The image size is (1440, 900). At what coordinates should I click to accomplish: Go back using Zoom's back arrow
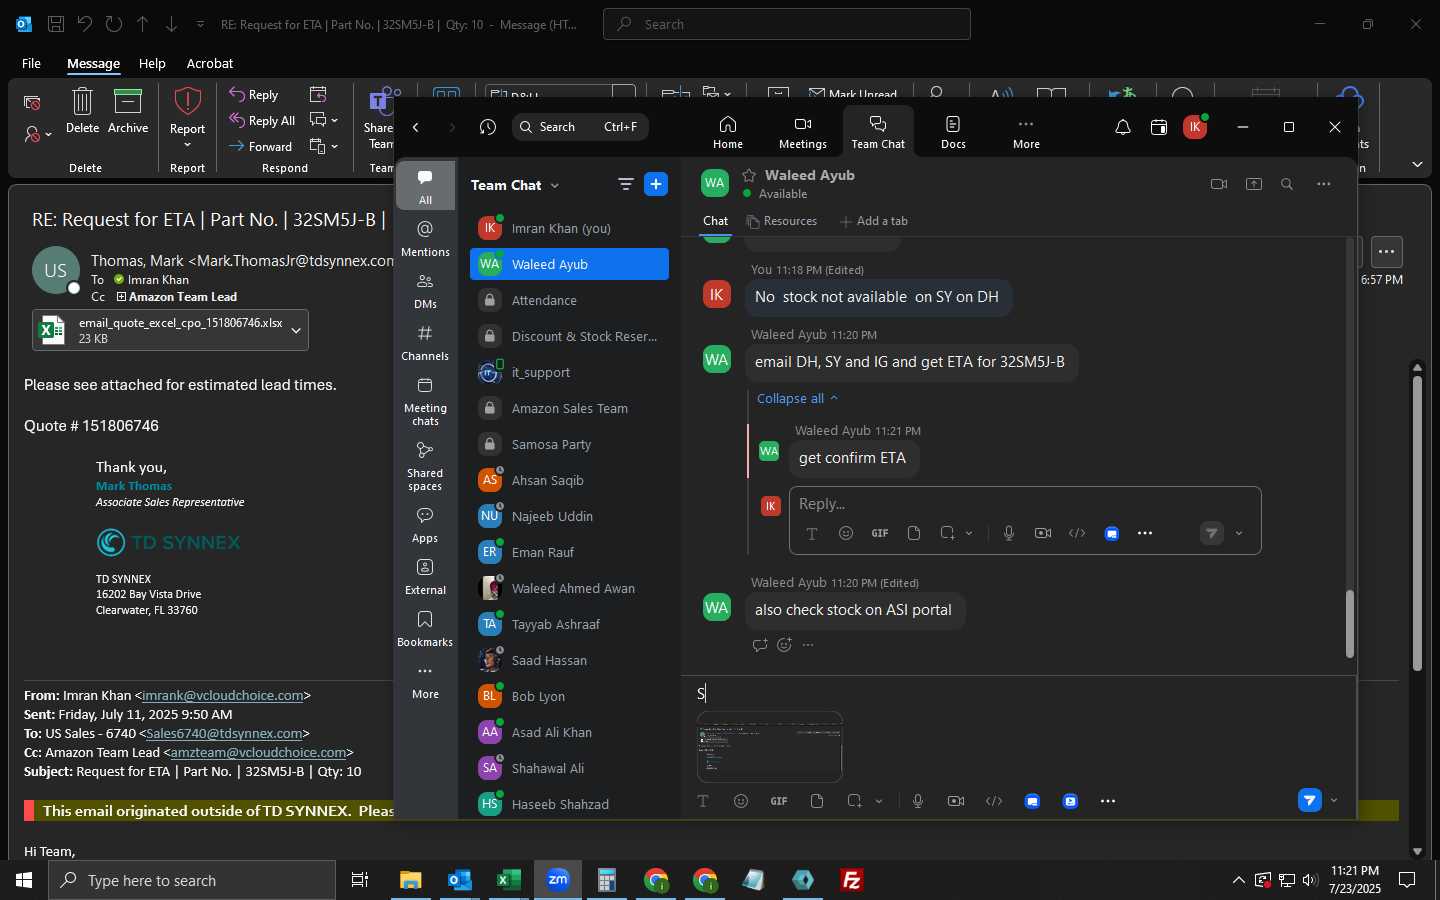(416, 127)
